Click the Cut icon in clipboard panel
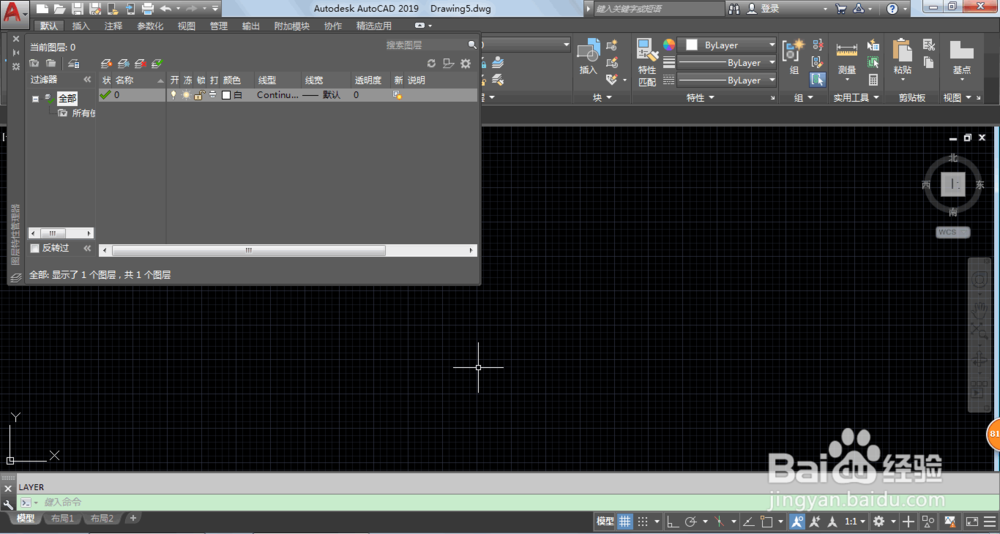1000x534 pixels. pyautogui.click(x=929, y=45)
